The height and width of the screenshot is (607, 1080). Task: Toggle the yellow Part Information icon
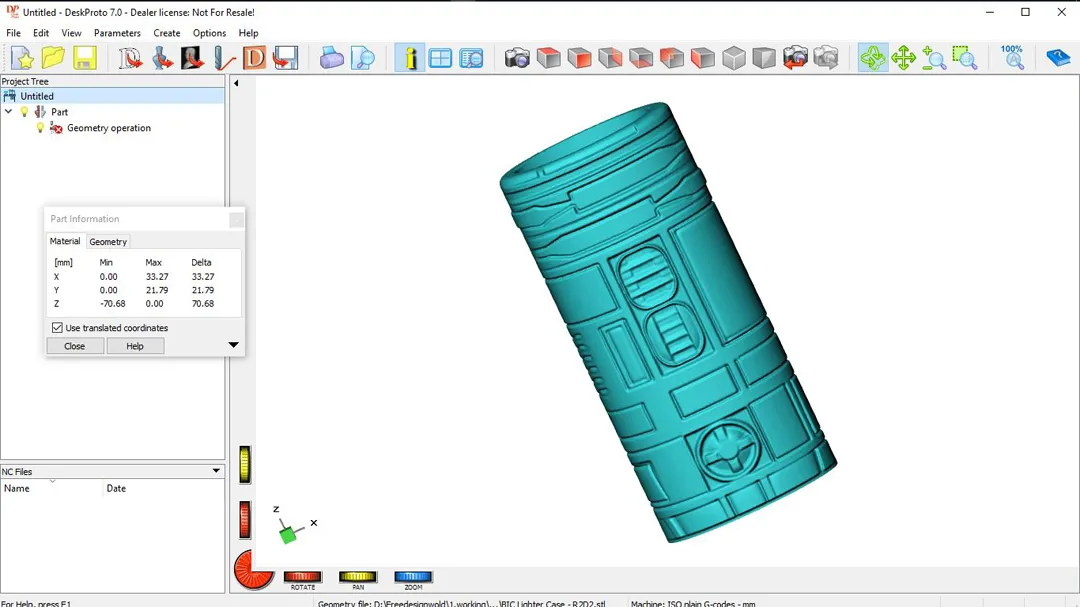pyautogui.click(x=410, y=58)
